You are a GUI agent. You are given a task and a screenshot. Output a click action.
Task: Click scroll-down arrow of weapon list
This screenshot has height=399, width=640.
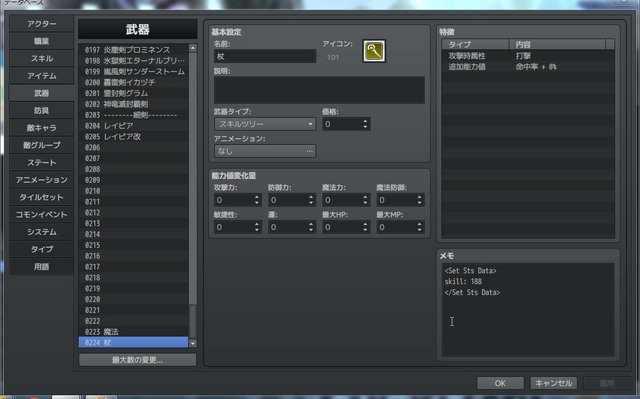point(193,344)
